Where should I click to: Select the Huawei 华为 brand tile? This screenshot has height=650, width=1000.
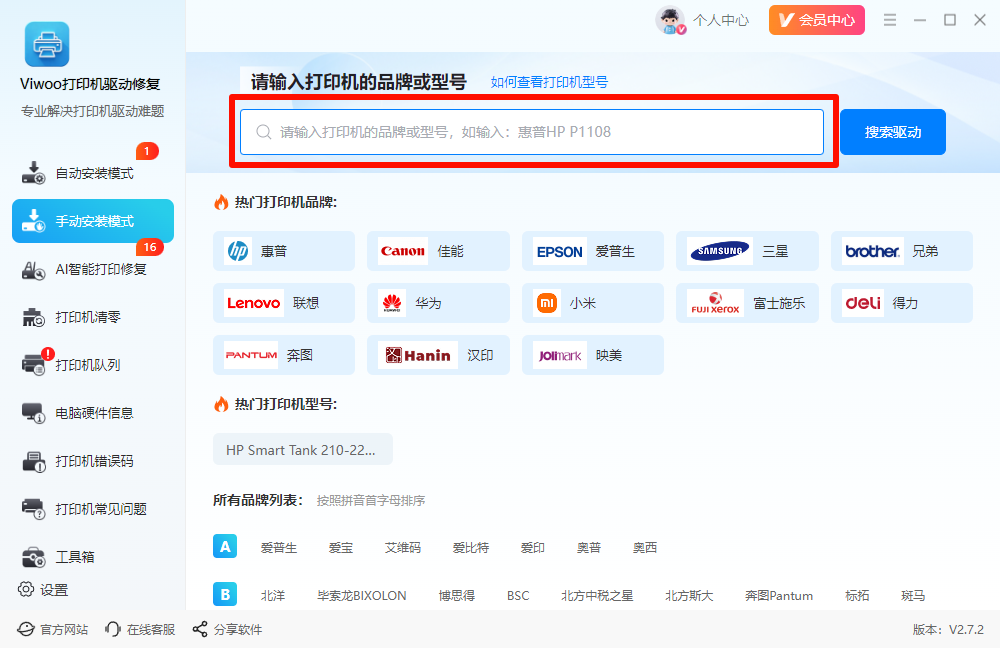pyautogui.click(x=438, y=303)
